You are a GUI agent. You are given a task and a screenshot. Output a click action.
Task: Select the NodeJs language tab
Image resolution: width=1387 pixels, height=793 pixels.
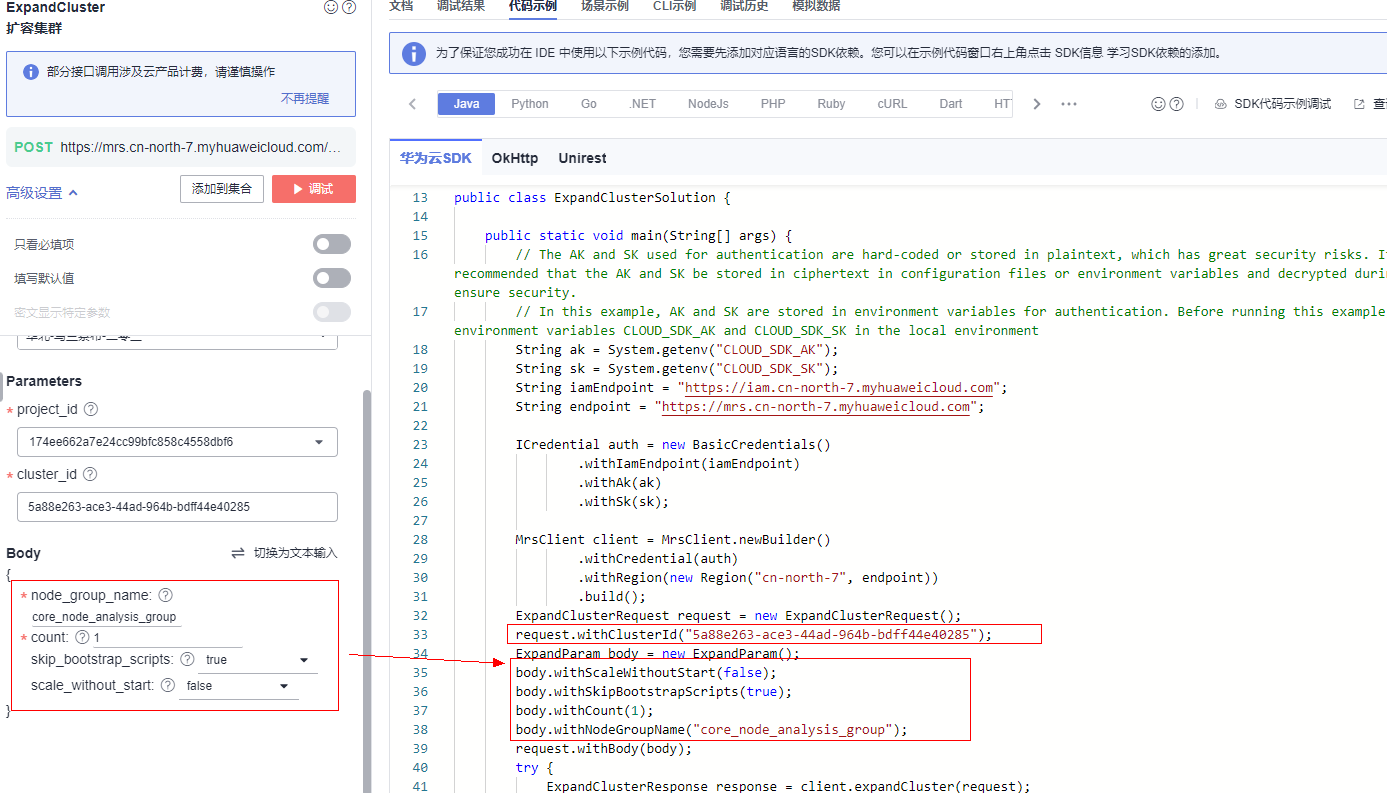708,104
